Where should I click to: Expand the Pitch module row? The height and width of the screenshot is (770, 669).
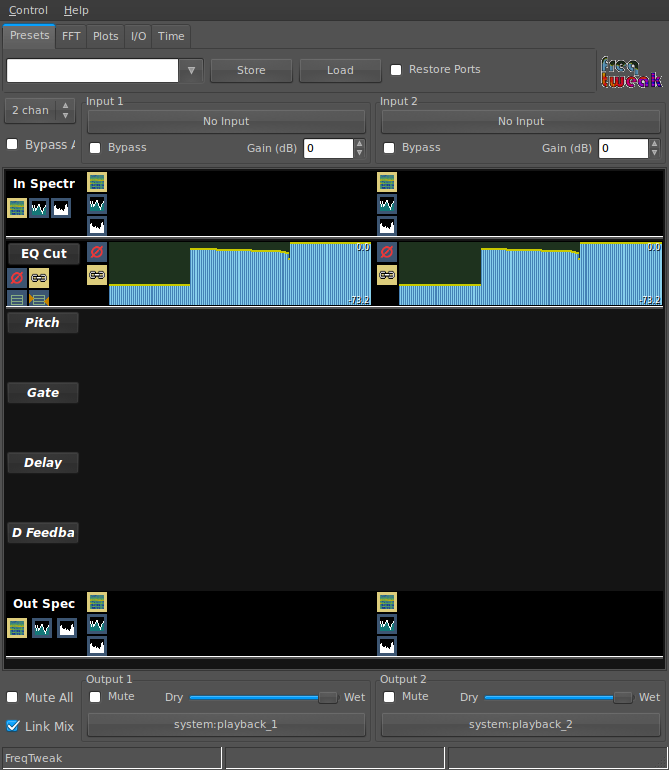[x=43, y=323]
